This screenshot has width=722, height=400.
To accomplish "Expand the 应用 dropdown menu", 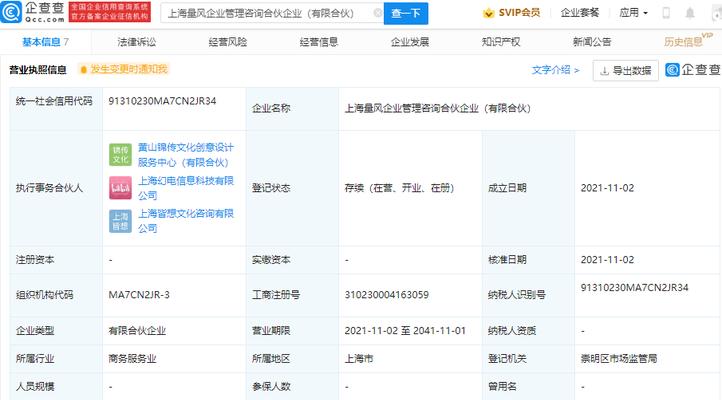I will coord(633,13).
